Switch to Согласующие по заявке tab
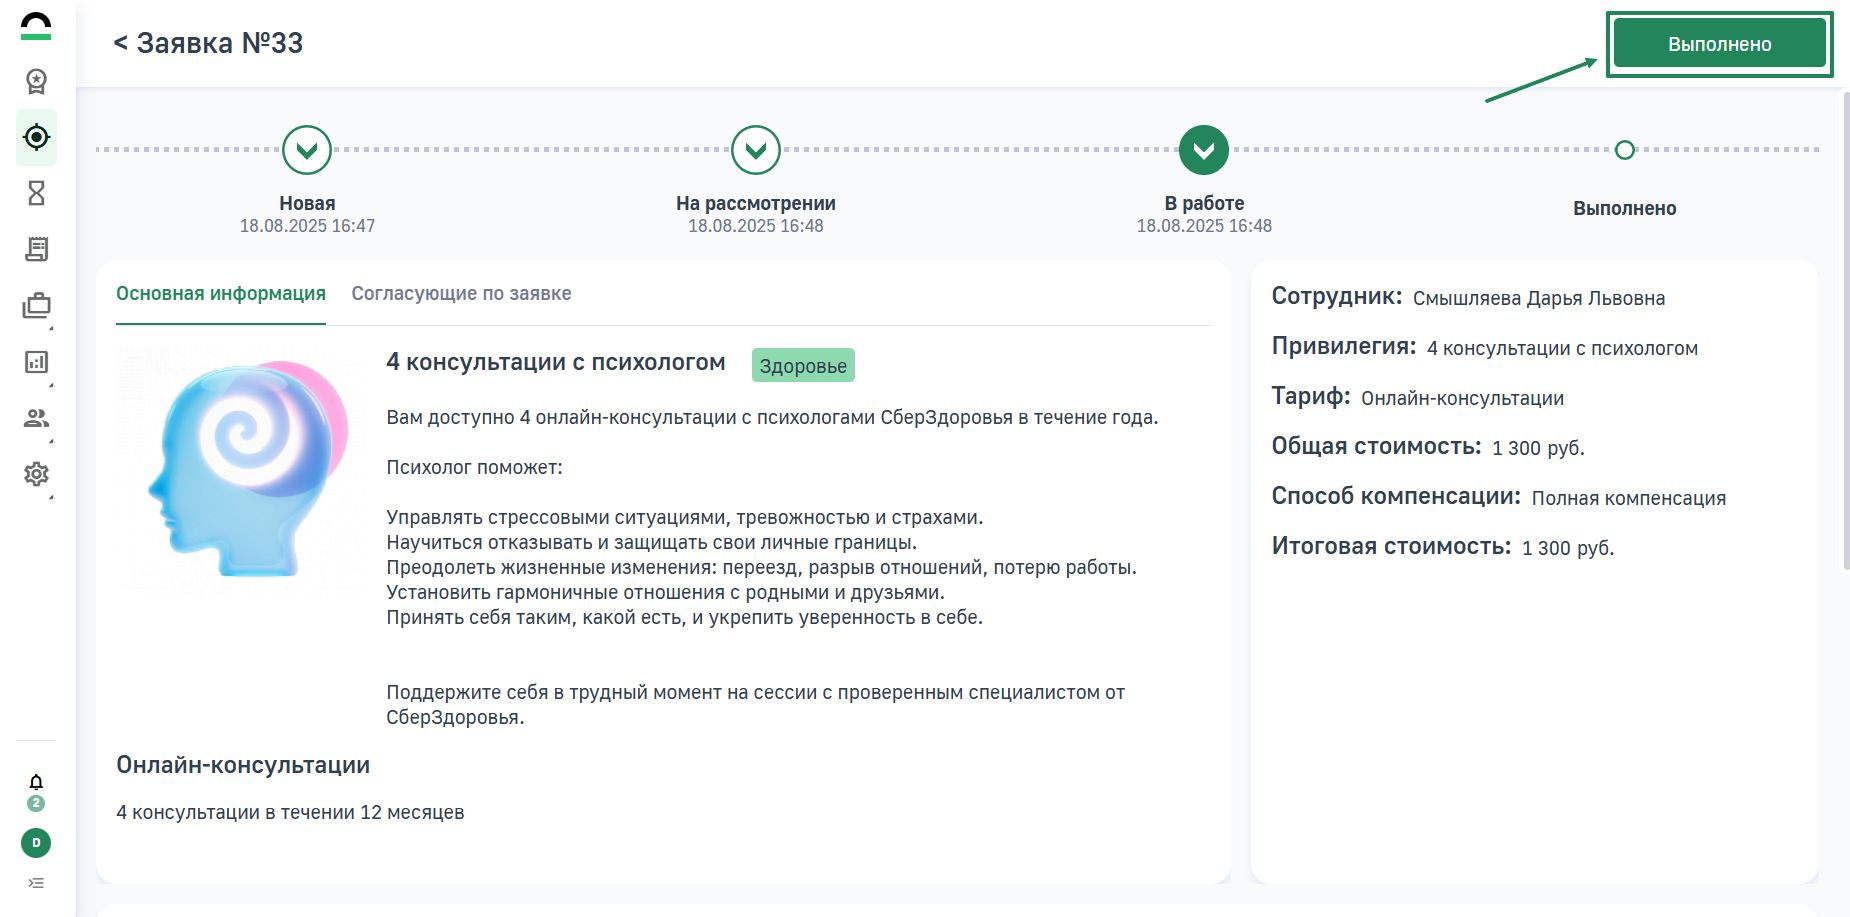1850x917 pixels. (461, 293)
